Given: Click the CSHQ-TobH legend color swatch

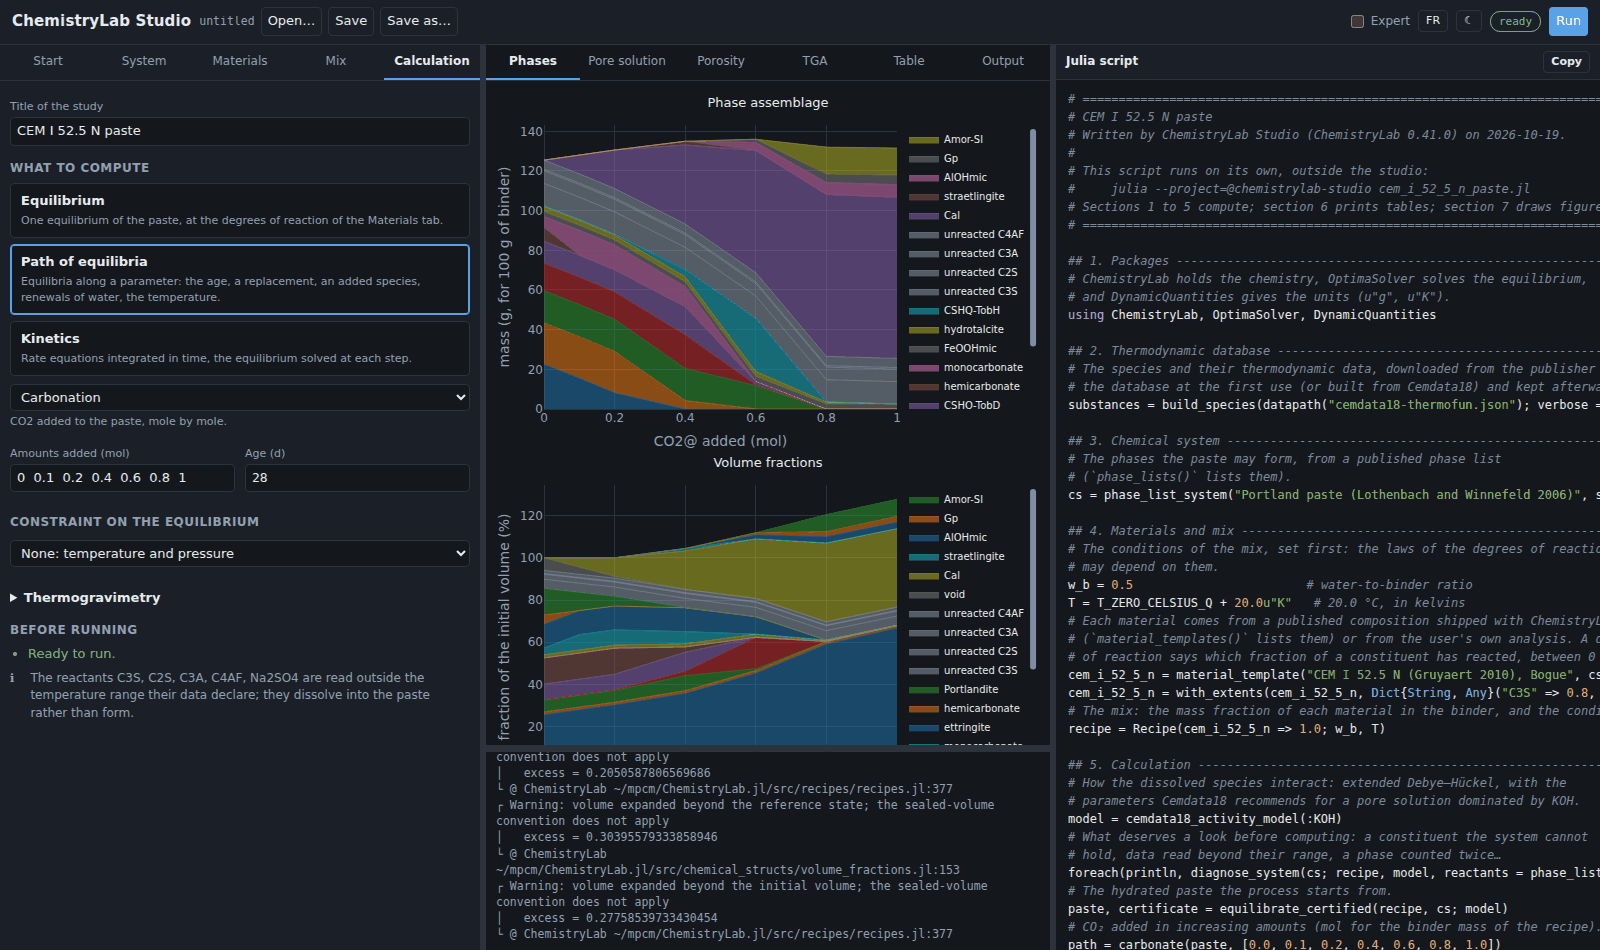Looking at the screenshot, I should tap(924, 311).
